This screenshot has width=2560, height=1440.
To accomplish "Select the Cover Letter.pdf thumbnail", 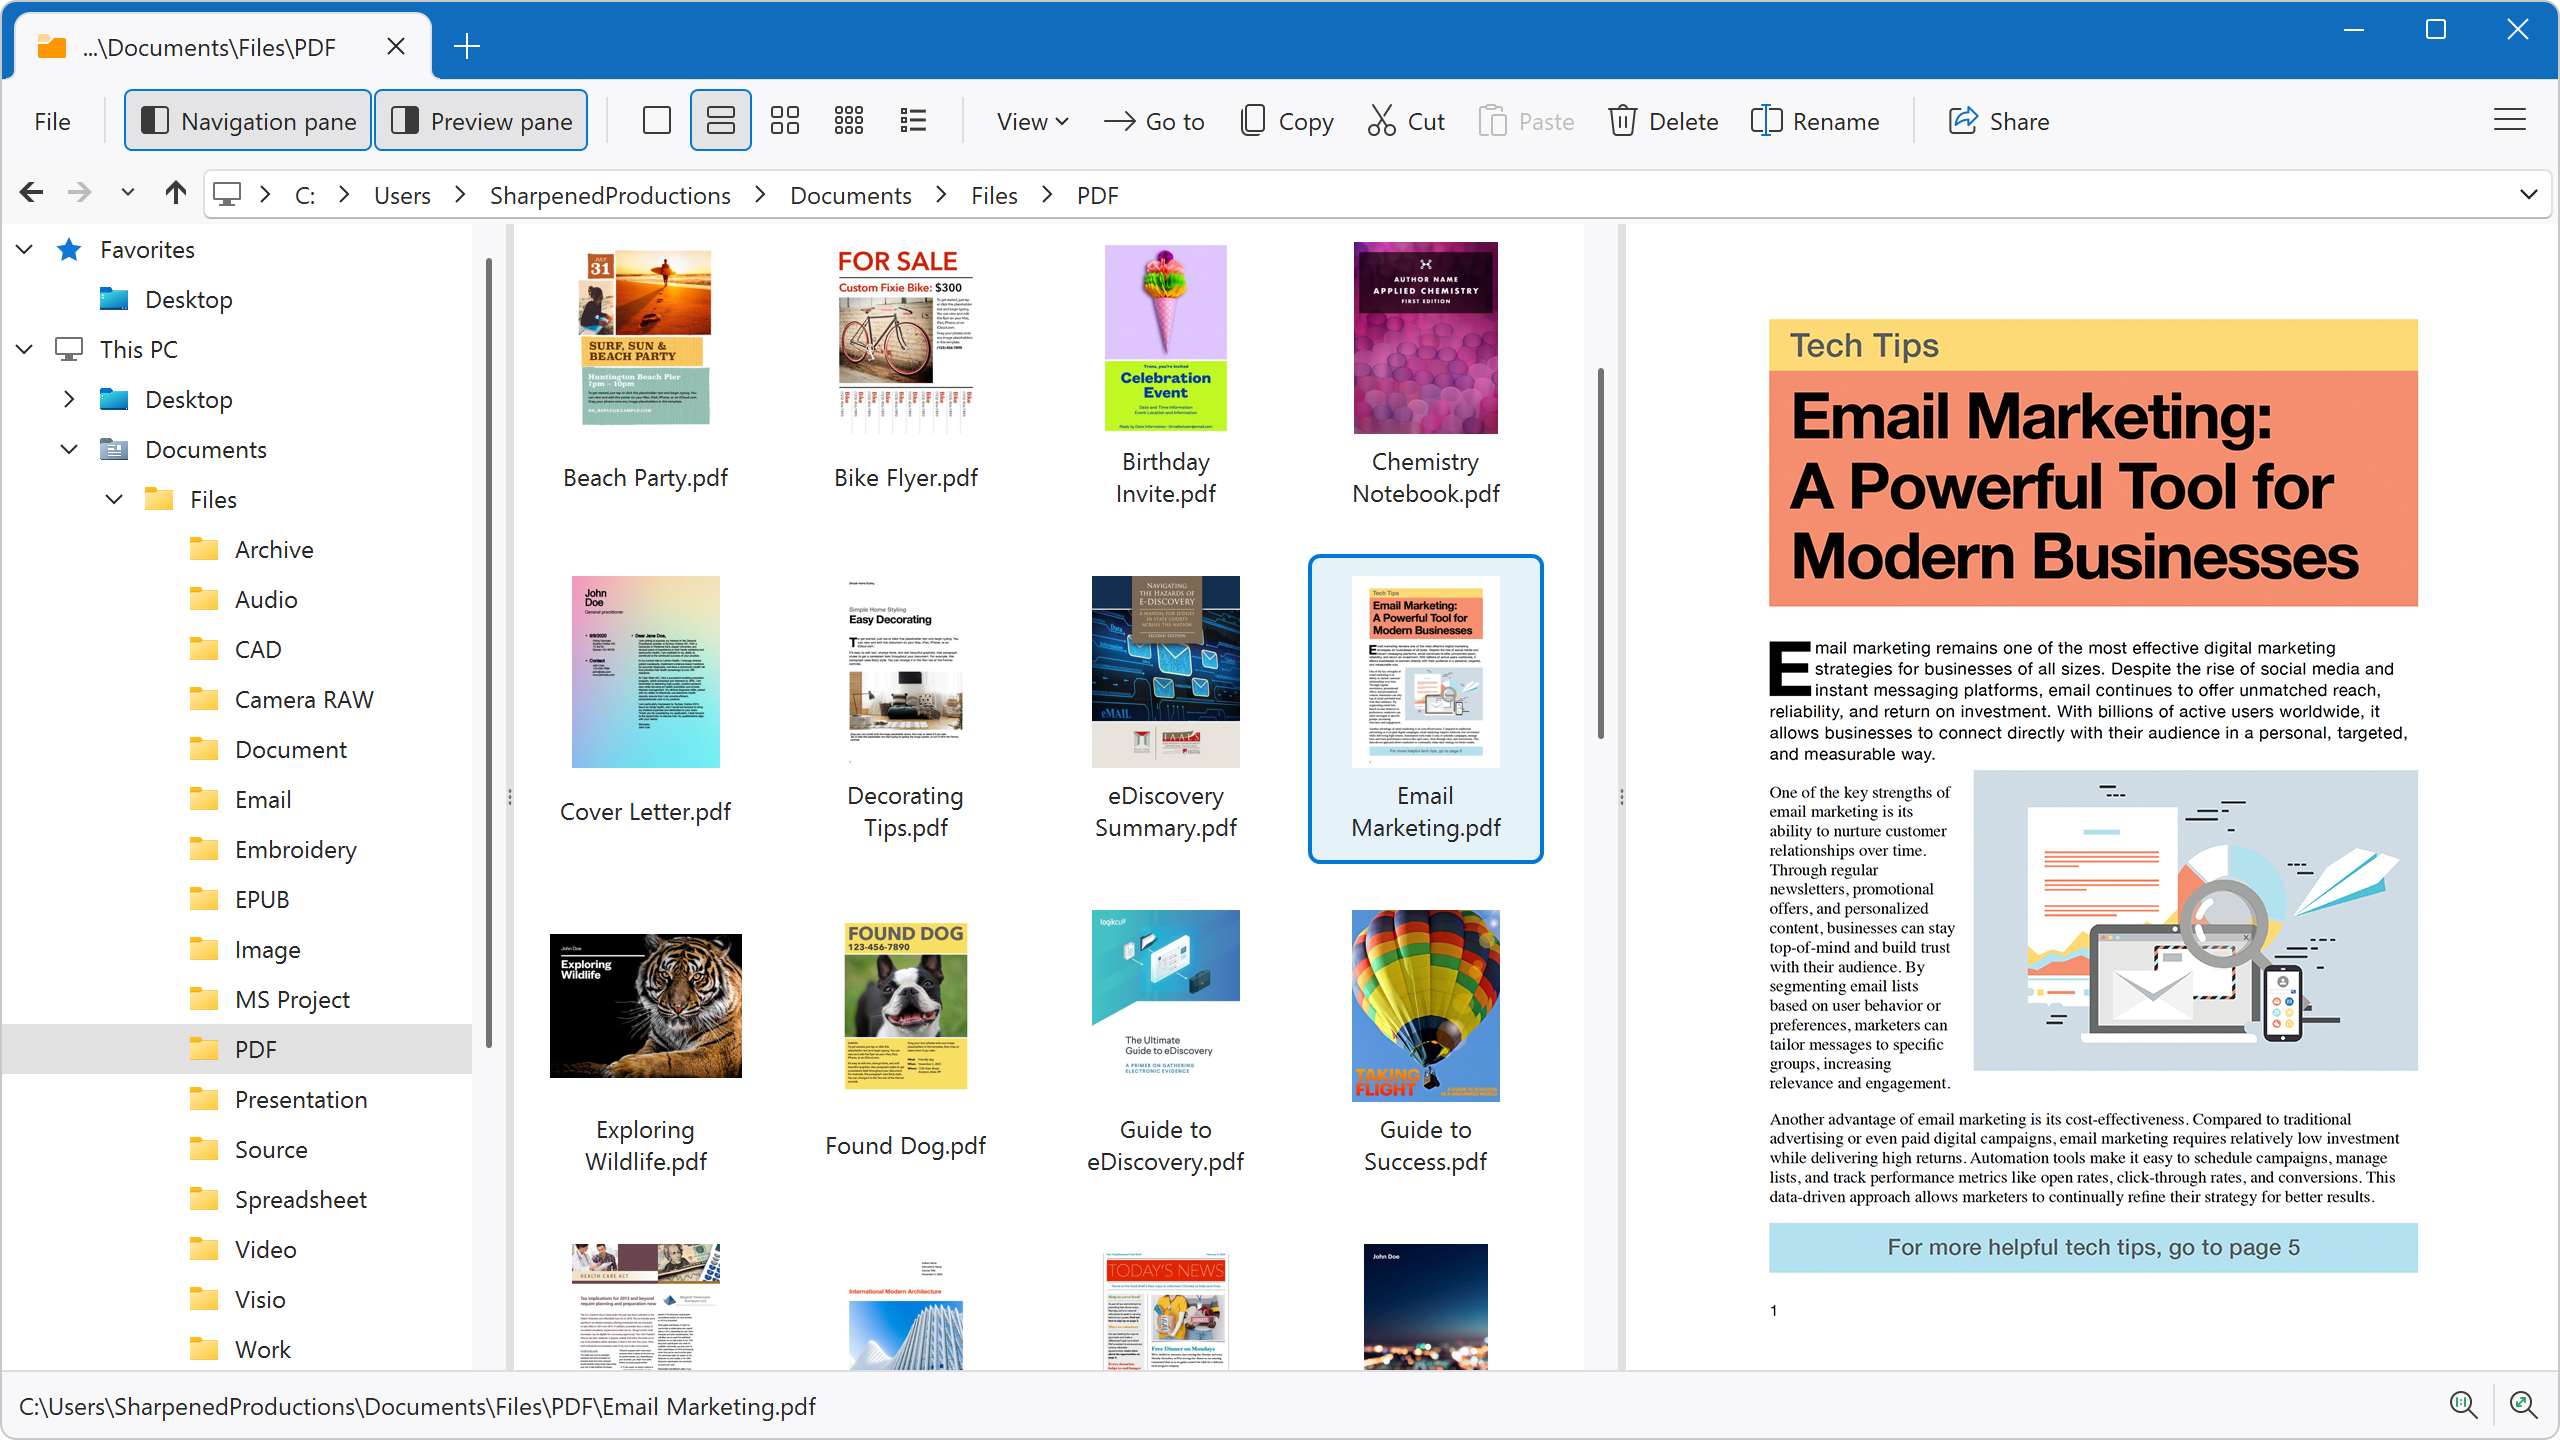I will (x=645, y=671).
